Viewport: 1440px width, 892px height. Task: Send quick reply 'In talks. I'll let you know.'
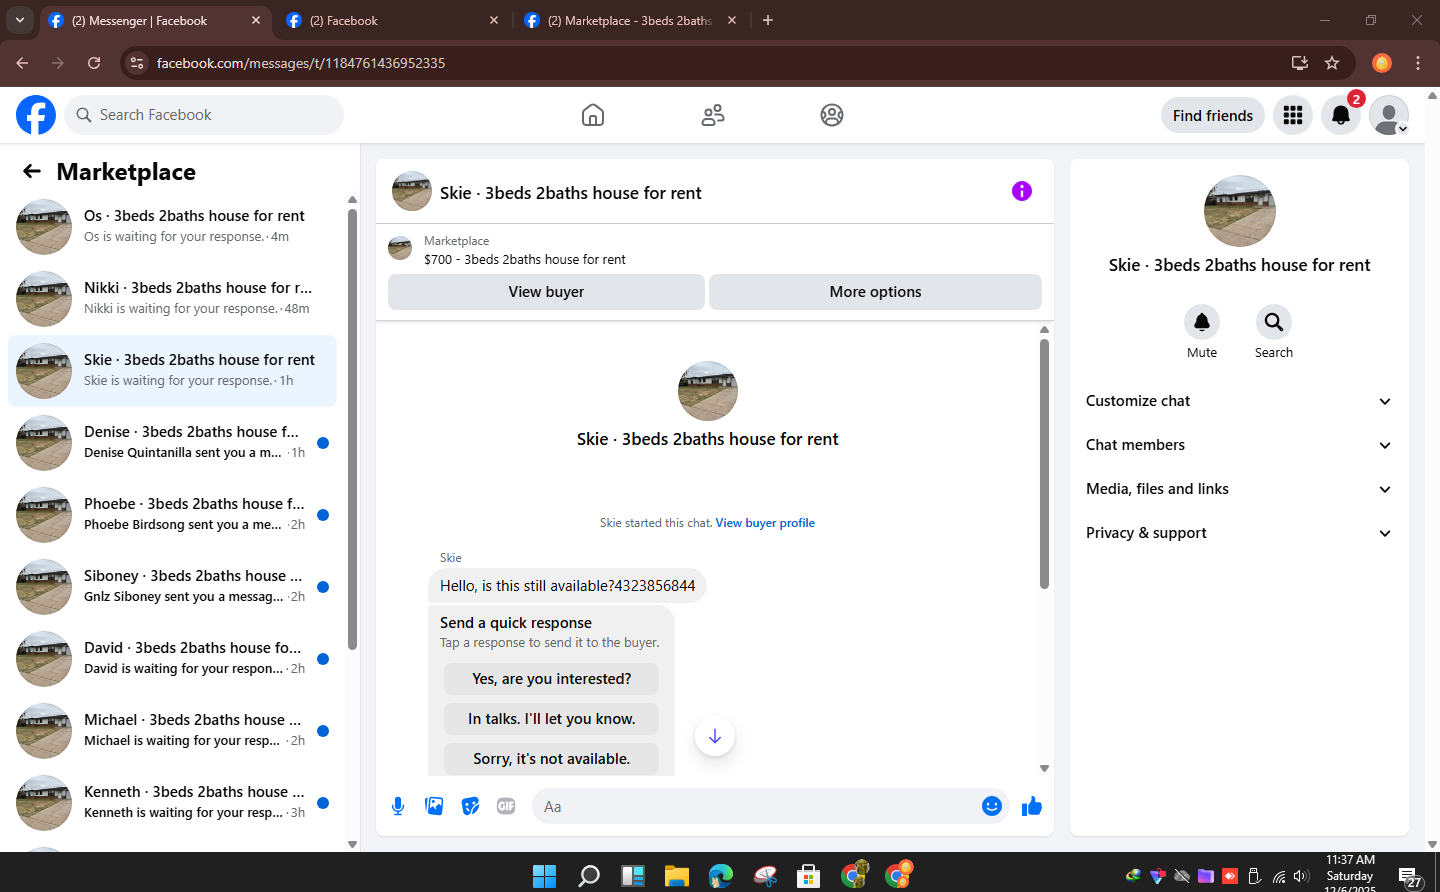[x=551, y=719]
